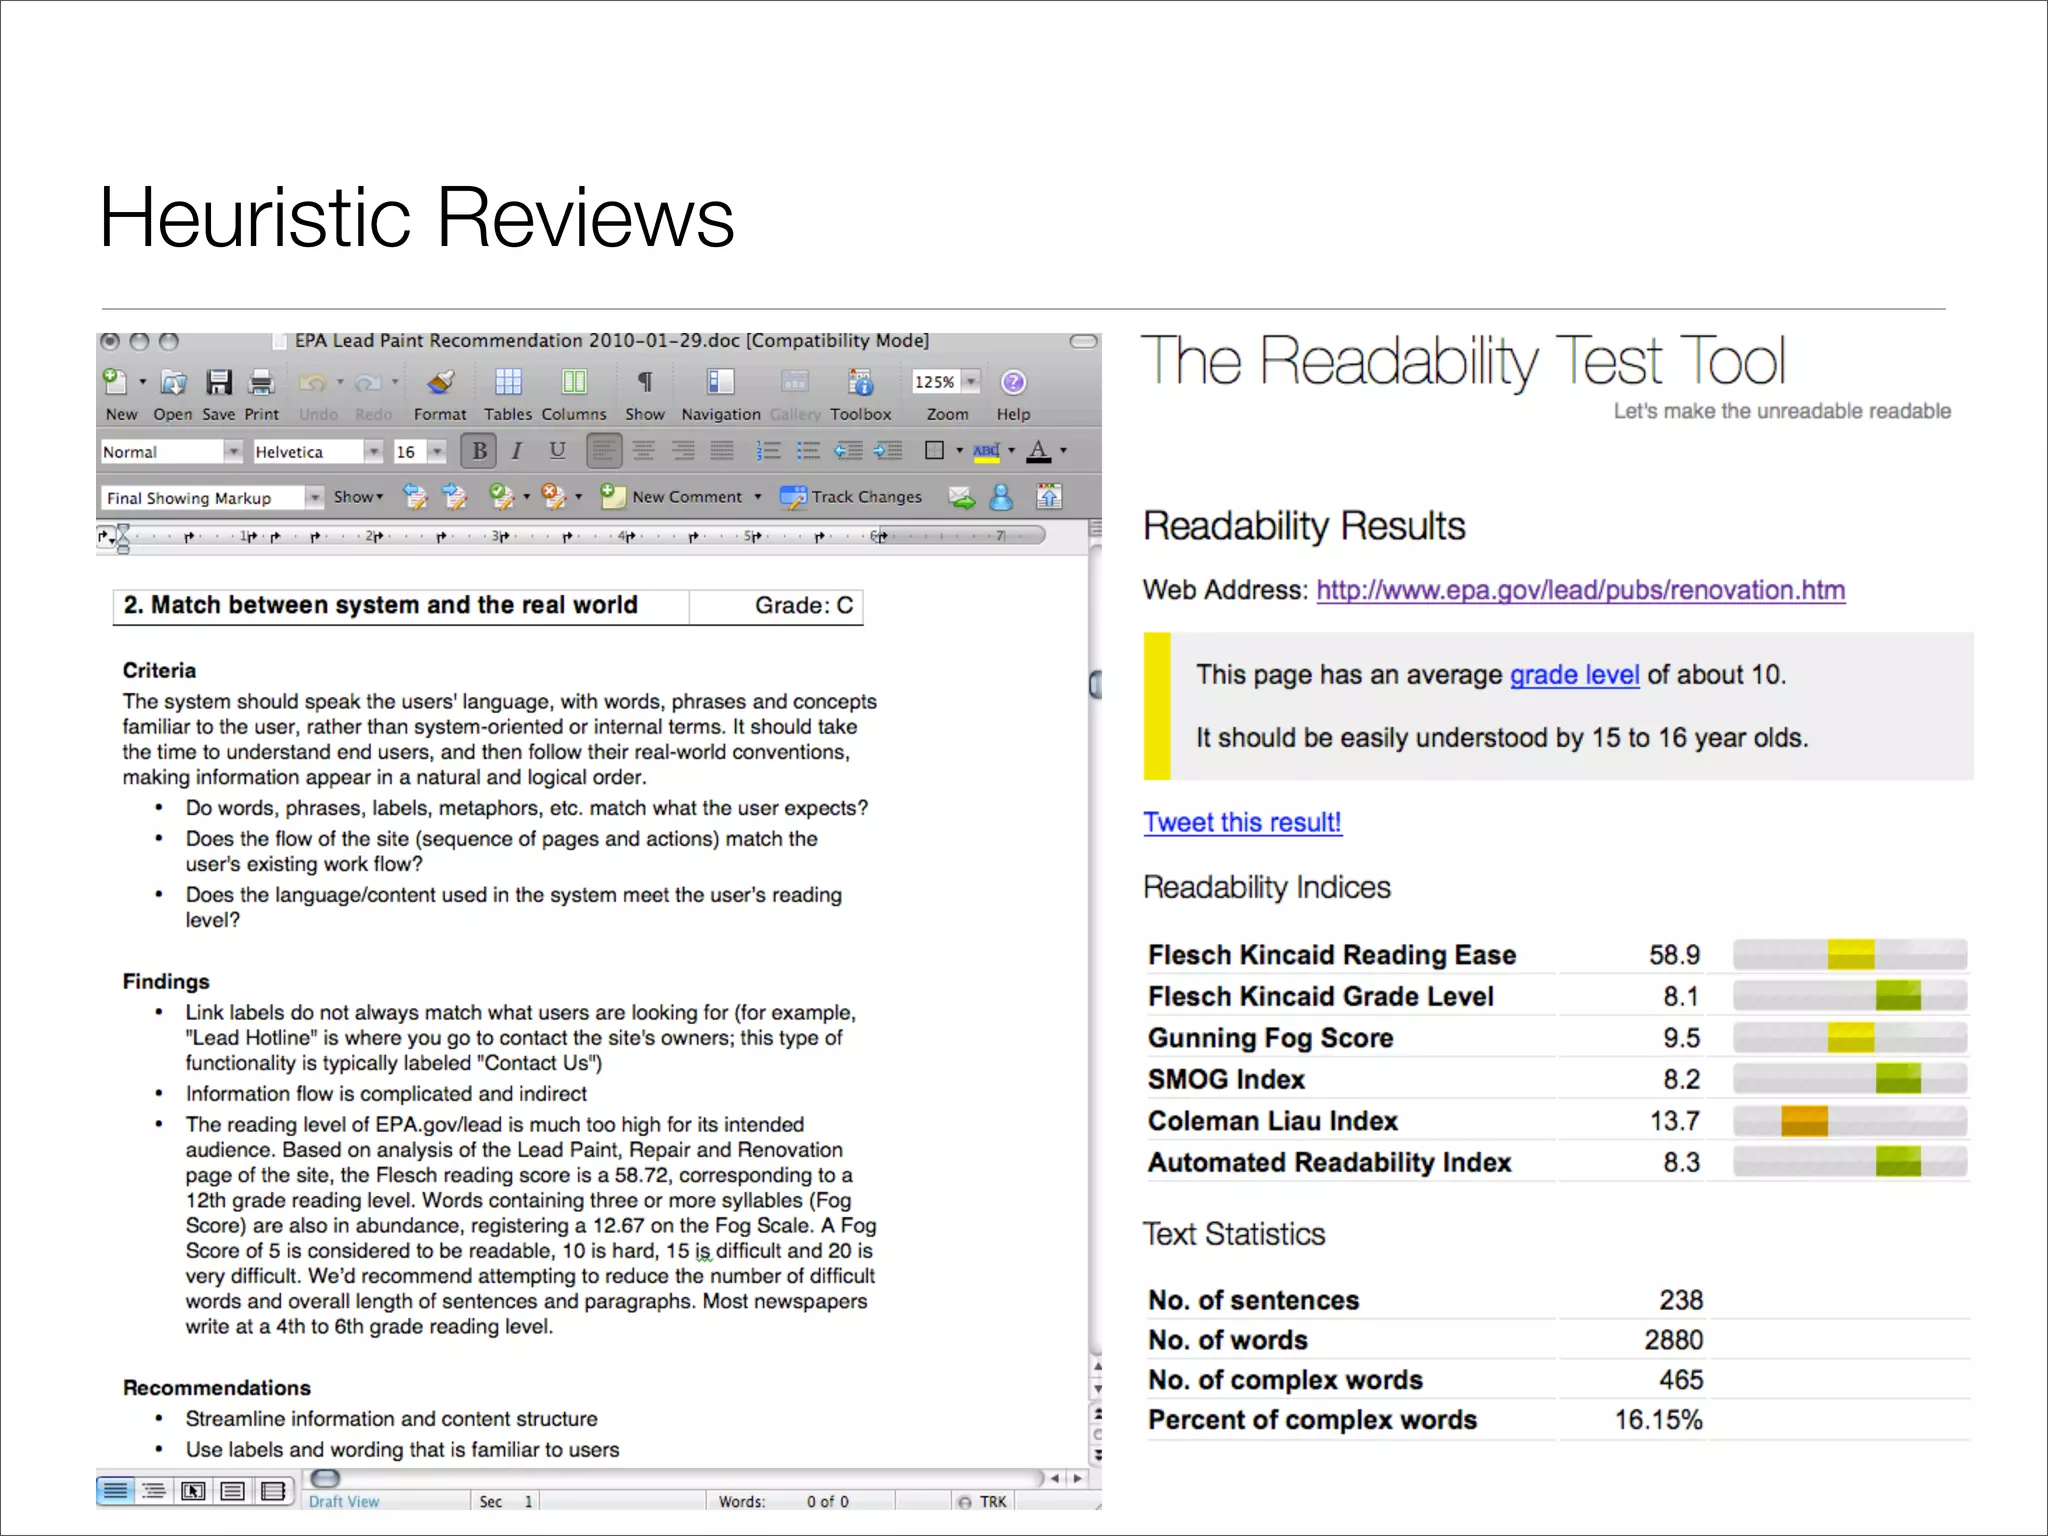Follow the grade level link

click(1574, 675)
